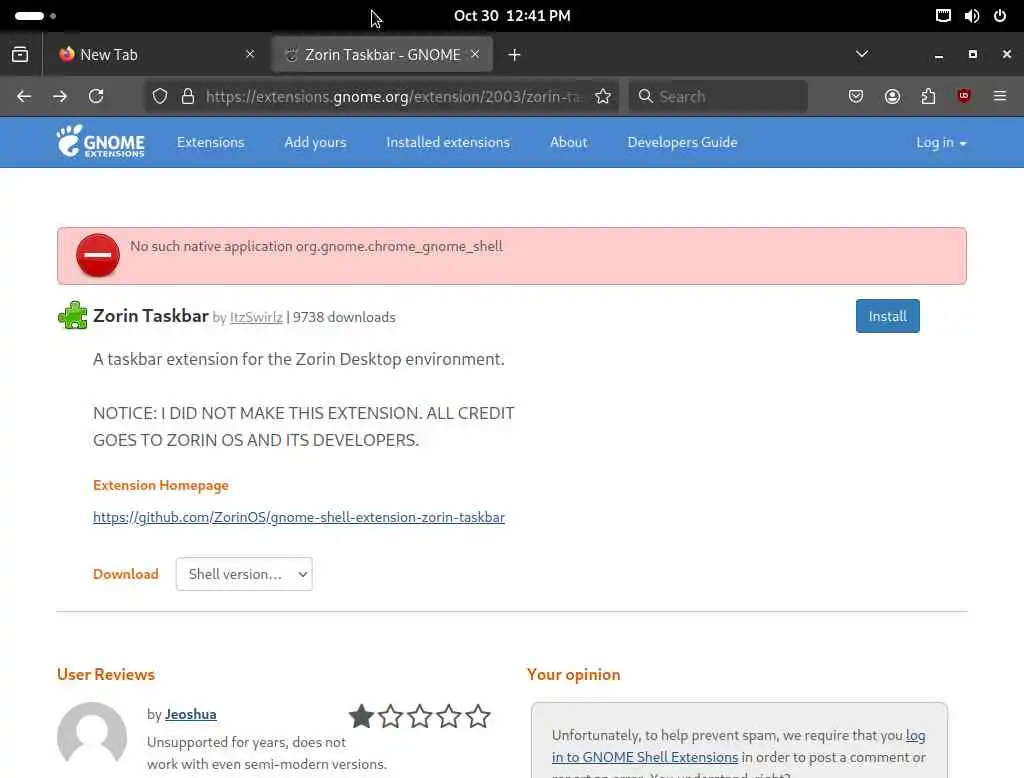Click the screen indicator in top bar

pyautogui.click(x=943, y=16)
